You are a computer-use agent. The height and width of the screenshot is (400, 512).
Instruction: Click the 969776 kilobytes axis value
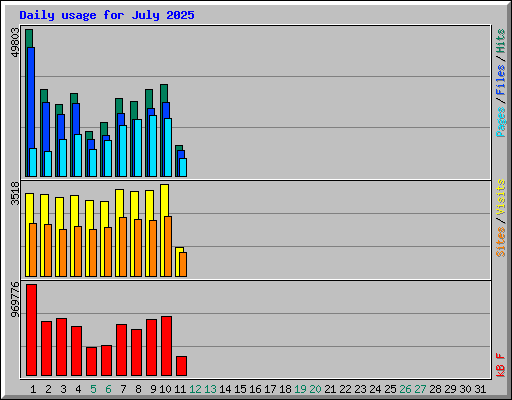[15, 299]
